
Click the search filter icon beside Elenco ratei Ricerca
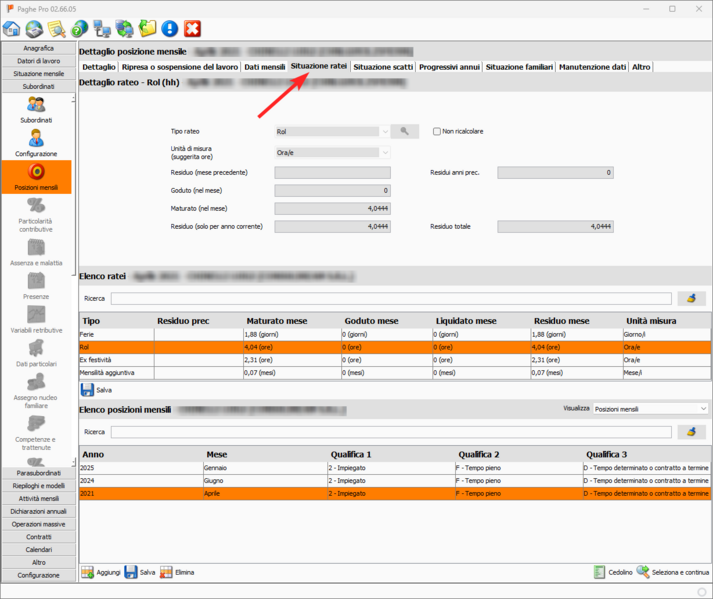coord(692,298)
